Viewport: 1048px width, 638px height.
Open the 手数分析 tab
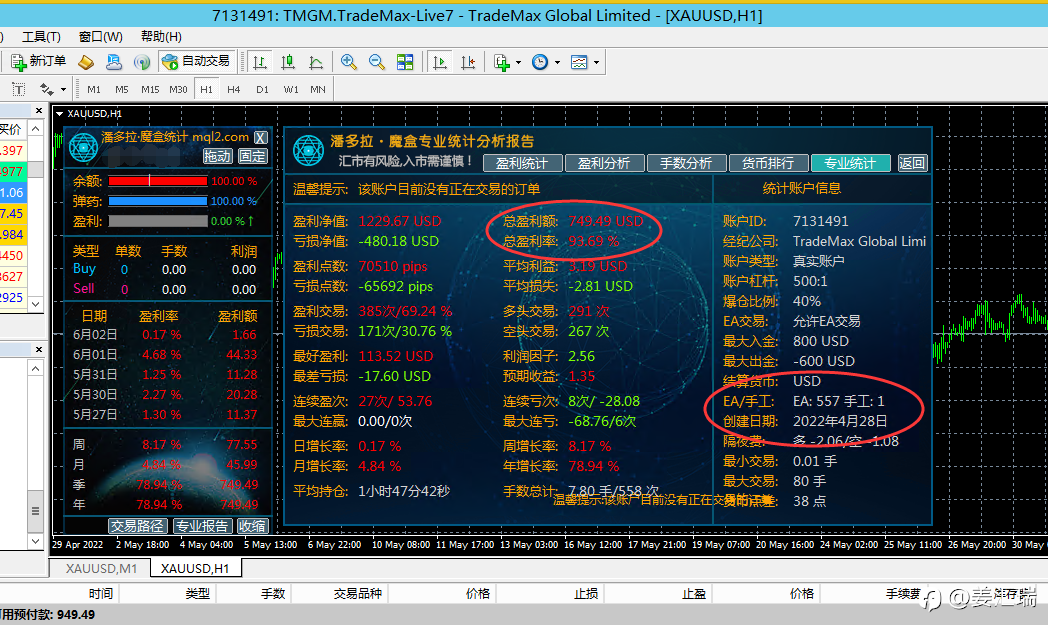(x=686, y=163)
